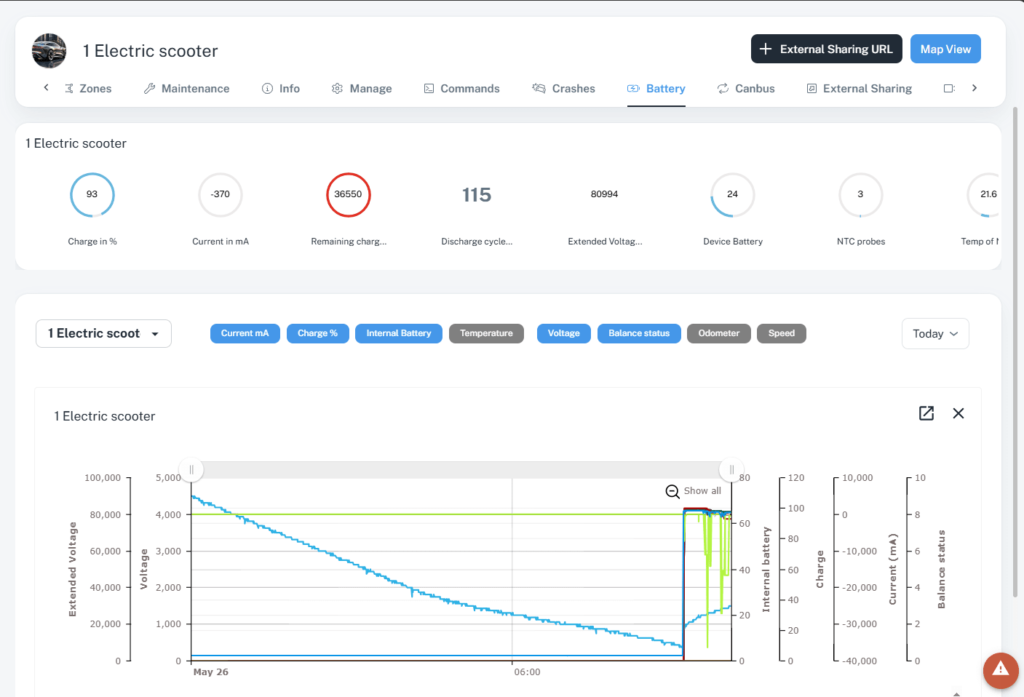The image size is (1024, 697).
Task: Click the External Sharing tab icon
Action: pyautogui.click(x=812, y=88)
